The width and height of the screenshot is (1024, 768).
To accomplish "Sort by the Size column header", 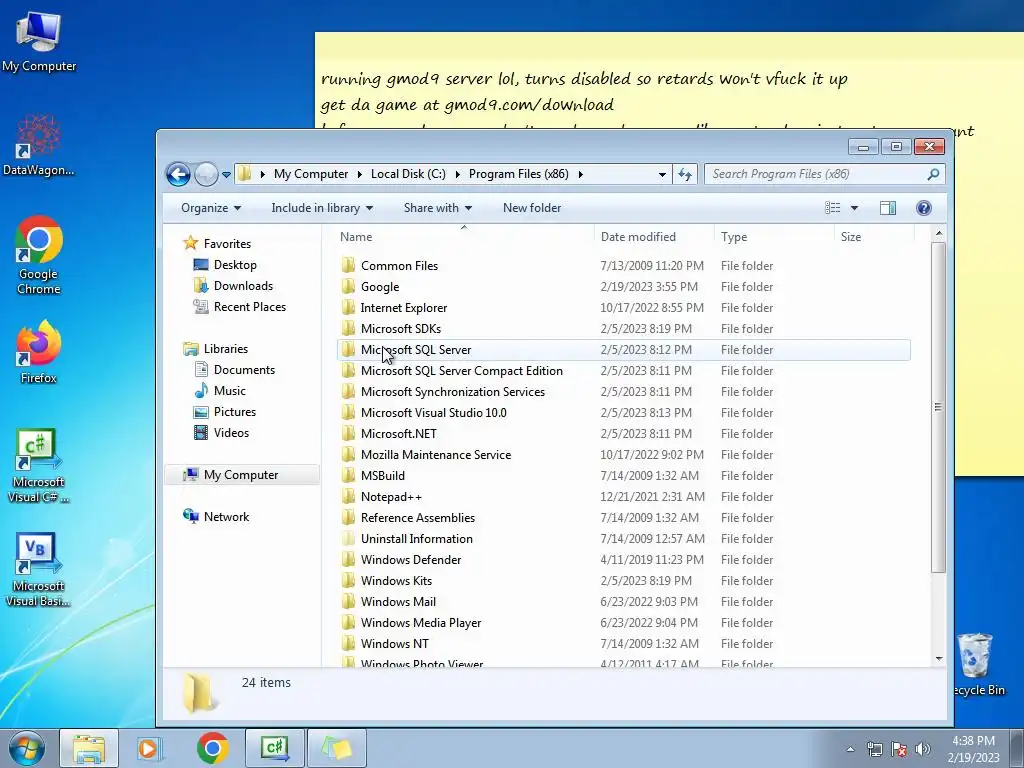I will [x=874, y=237].
